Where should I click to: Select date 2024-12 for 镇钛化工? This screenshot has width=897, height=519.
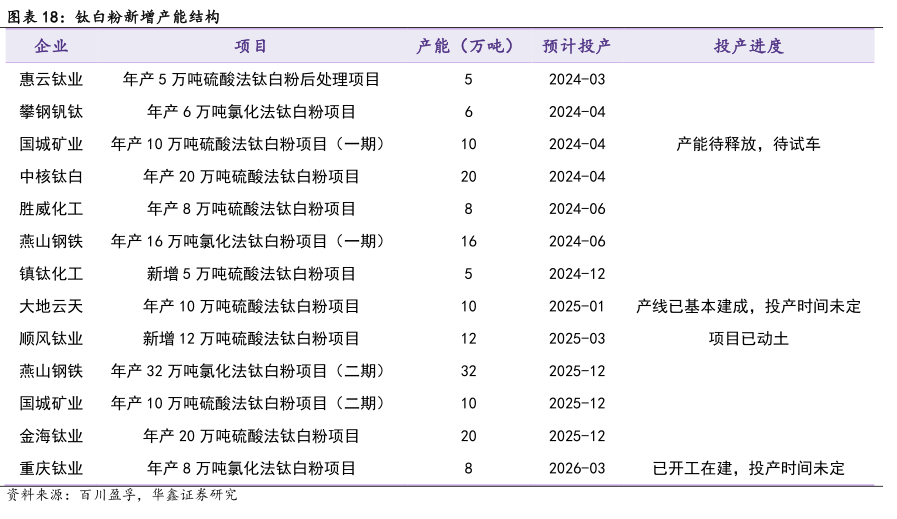(577, 274)
